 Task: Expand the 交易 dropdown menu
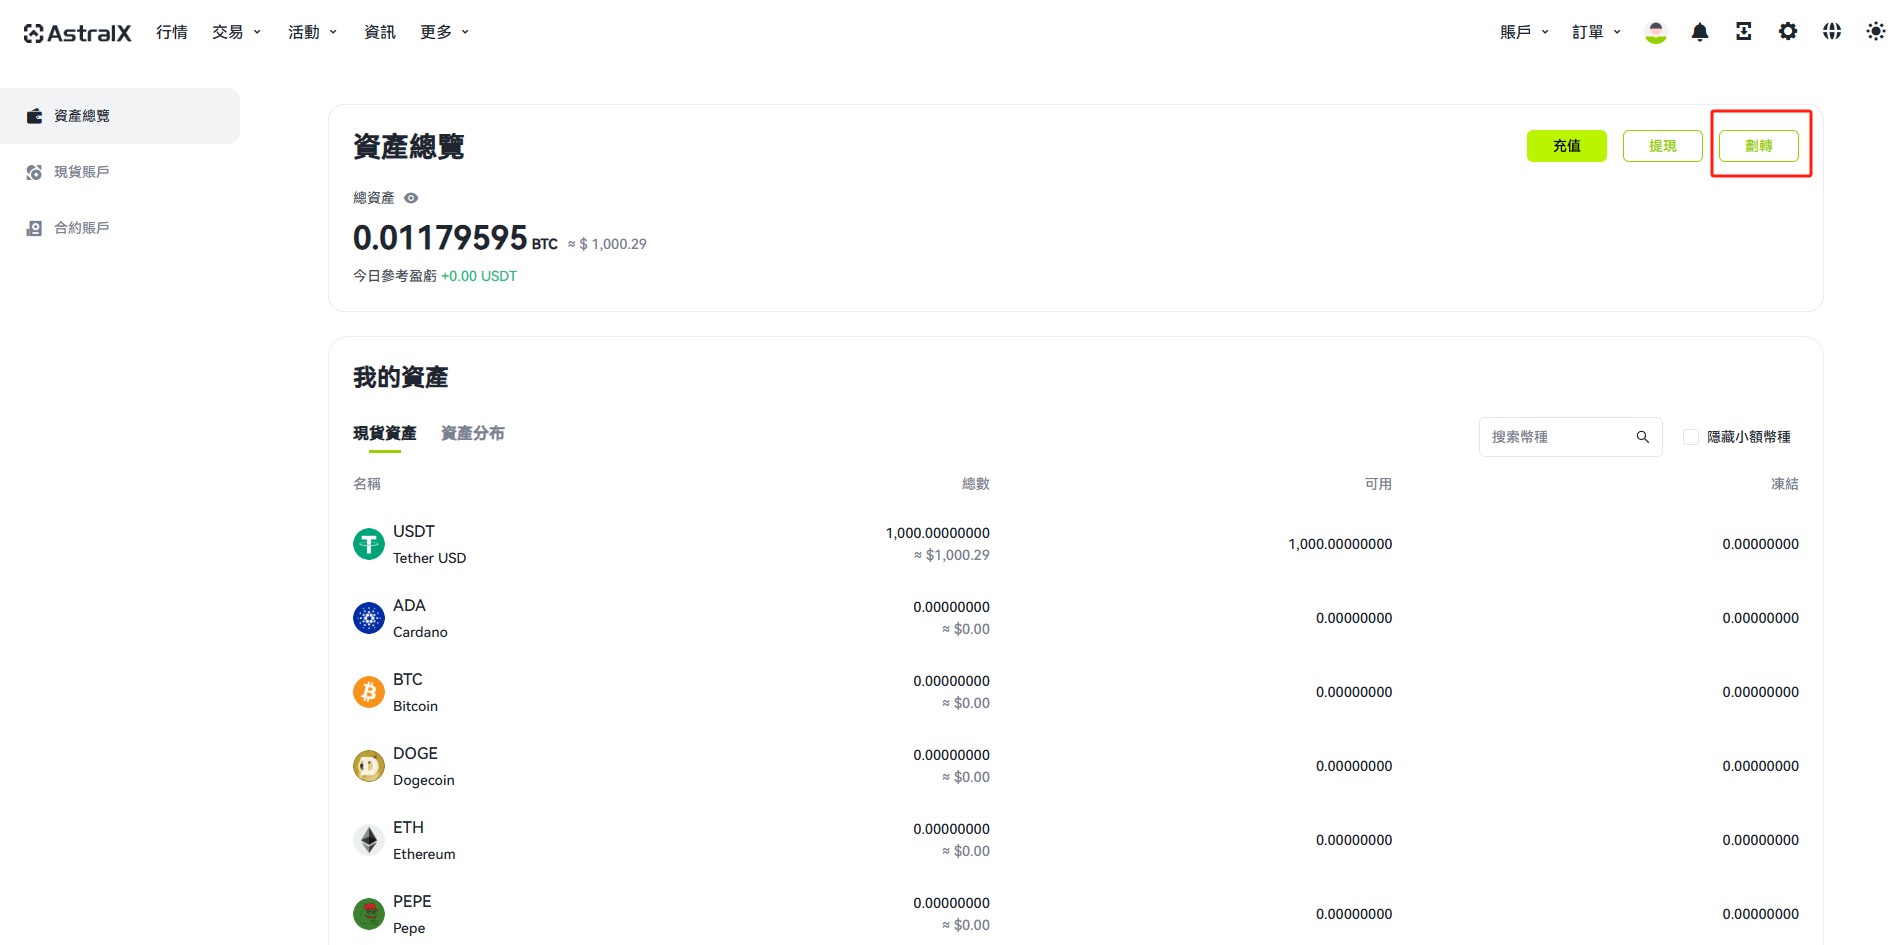236,32
